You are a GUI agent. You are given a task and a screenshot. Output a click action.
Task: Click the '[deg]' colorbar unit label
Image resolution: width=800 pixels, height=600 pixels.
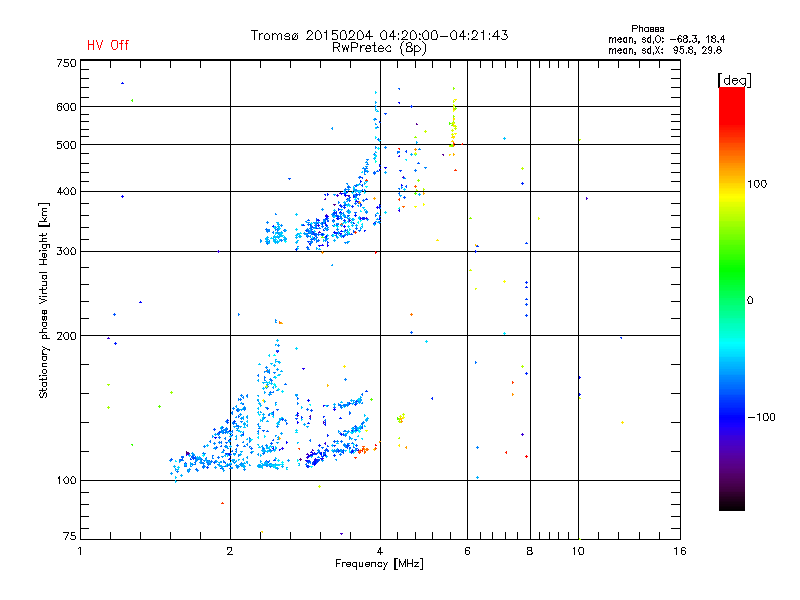tap(734, 80)
